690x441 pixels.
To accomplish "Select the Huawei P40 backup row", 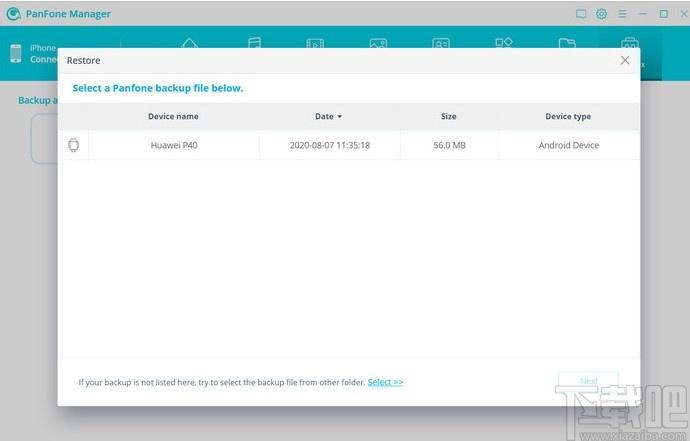I will (349, 145).
